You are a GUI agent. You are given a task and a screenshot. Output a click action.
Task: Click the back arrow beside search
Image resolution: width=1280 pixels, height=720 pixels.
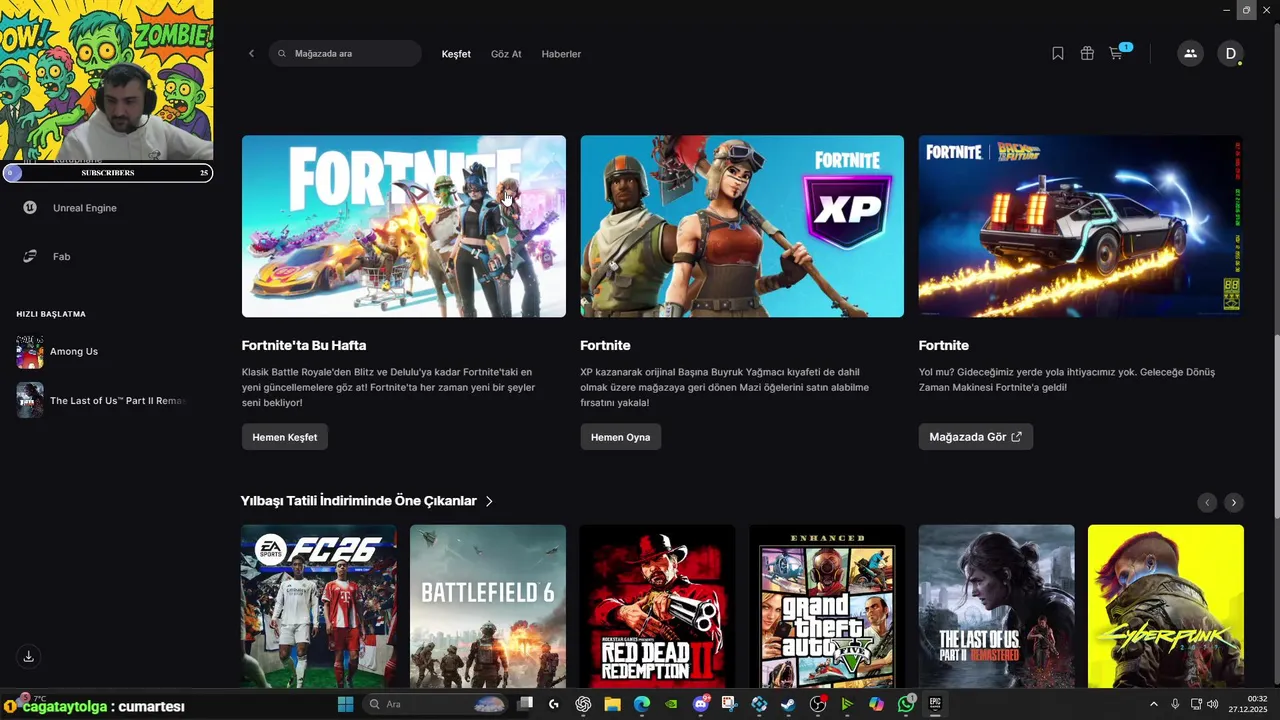pos(251,54)
